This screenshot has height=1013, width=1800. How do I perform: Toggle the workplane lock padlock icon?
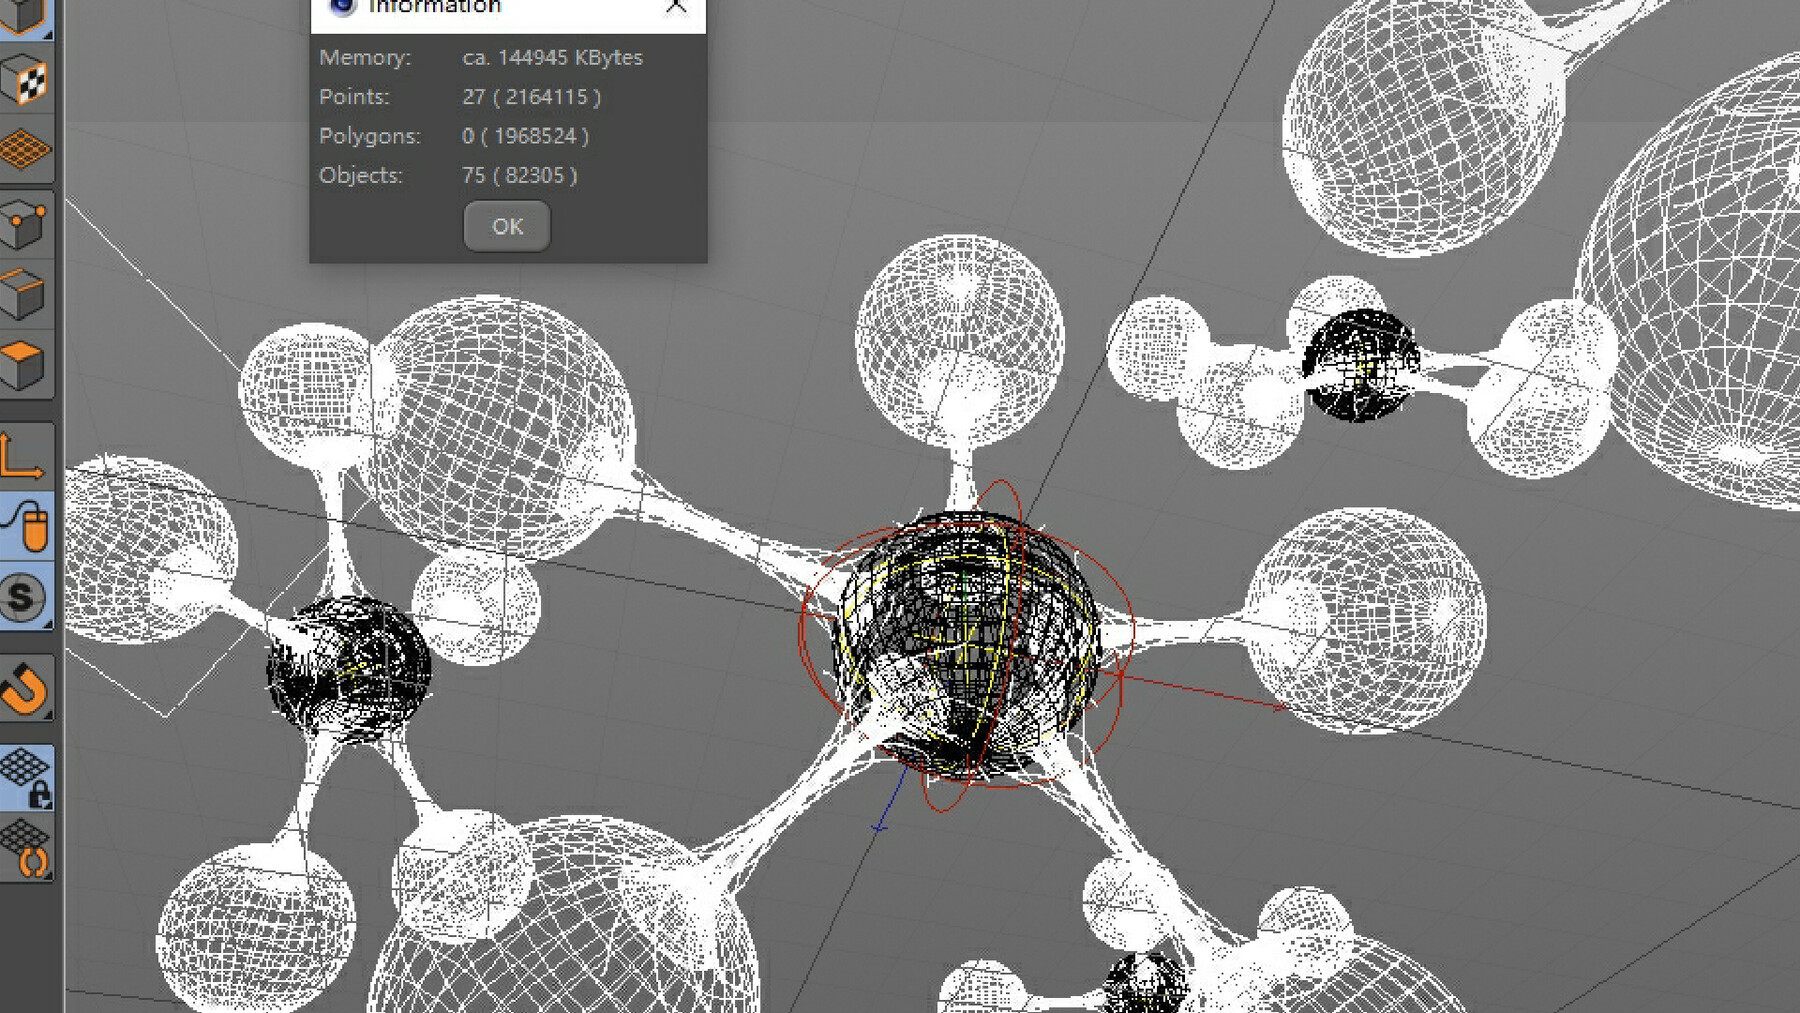pos(25,775)
